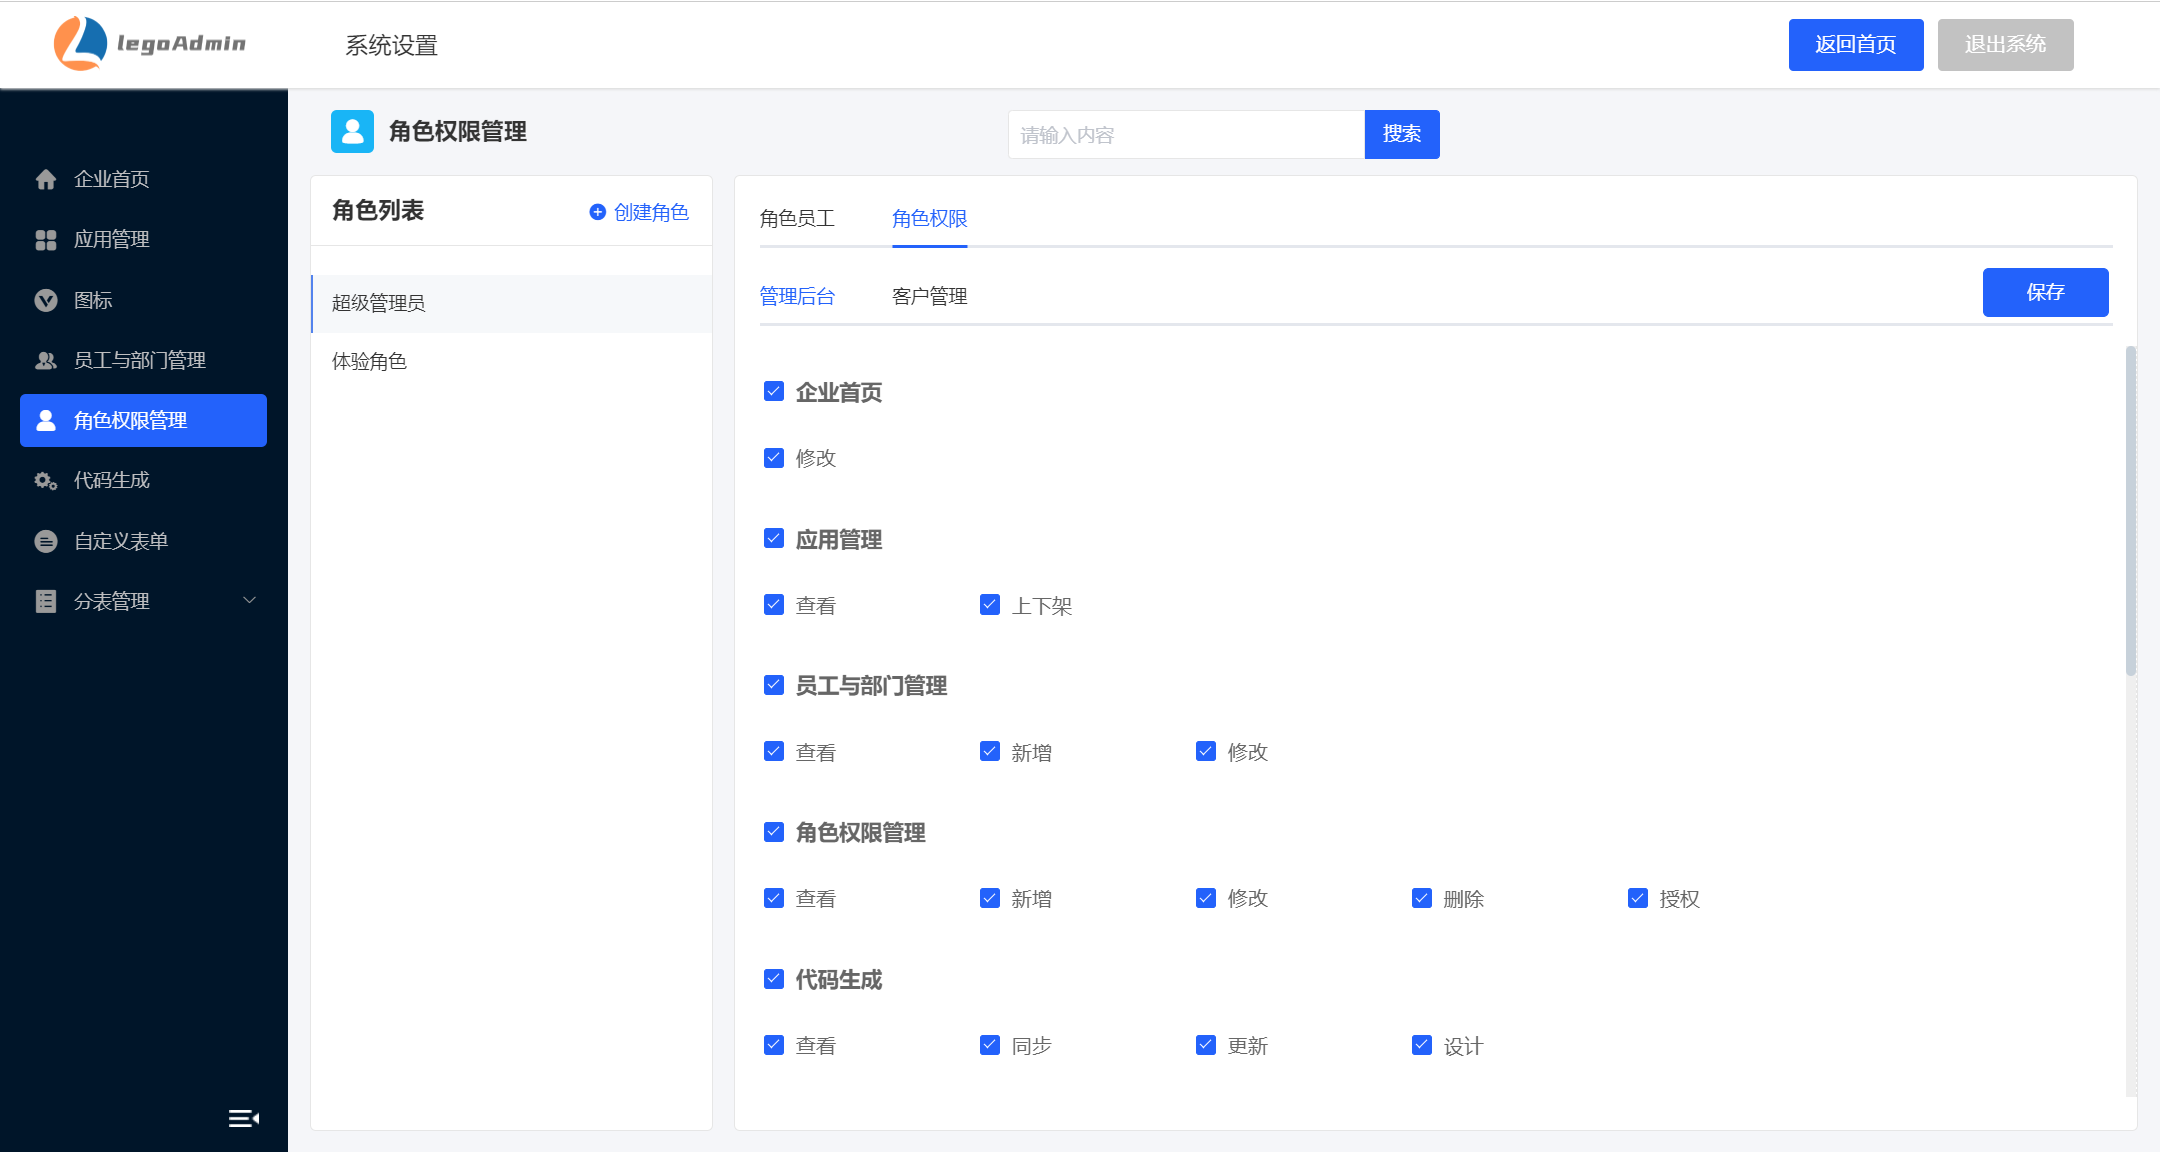This screenshot has height=1152, width=2160.
Task: Click the blue 保存 button
Action: pos(2045,292)
